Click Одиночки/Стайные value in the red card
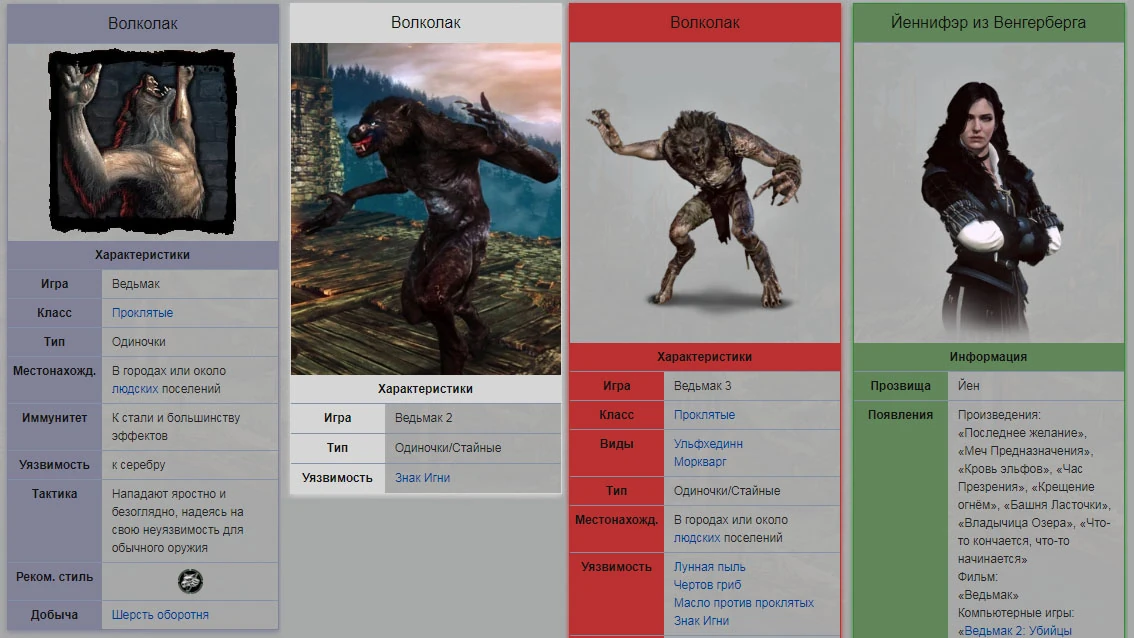Viewport: 1134px width, 638px height. pyautogui.click(x=727, y=490)
